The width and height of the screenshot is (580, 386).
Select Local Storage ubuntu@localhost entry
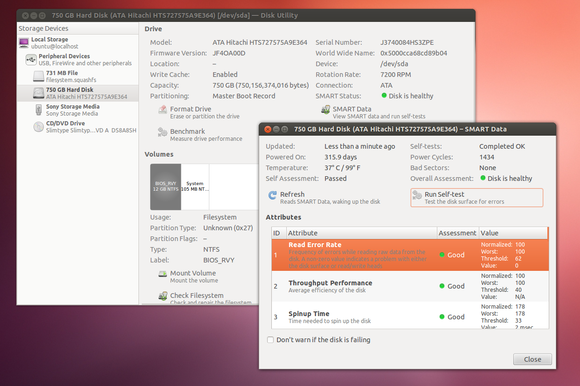coord(78,43)
